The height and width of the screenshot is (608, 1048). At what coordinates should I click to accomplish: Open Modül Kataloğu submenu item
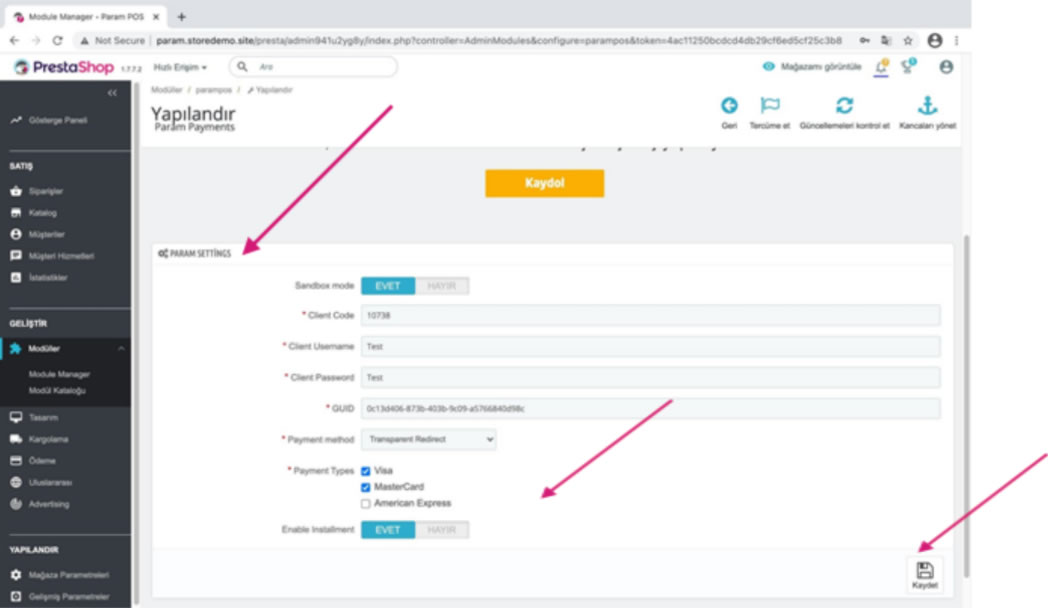tap(57, 391)
